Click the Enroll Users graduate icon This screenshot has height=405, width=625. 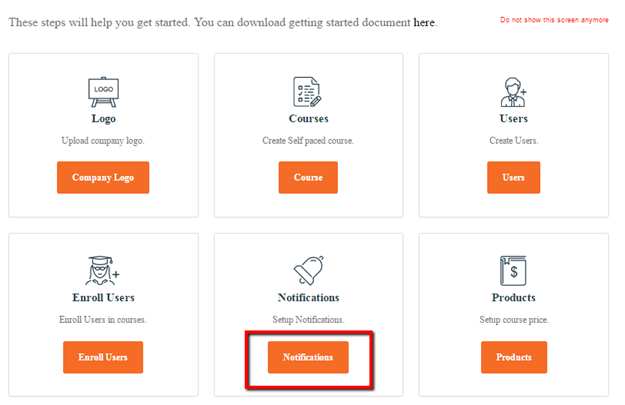(x=102, y=270)
